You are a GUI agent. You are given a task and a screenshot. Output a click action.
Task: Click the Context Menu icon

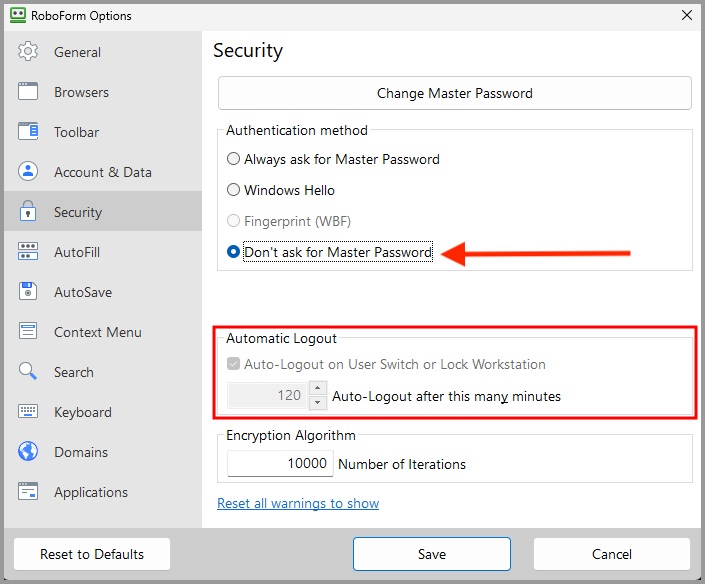[x=28, y=331]
